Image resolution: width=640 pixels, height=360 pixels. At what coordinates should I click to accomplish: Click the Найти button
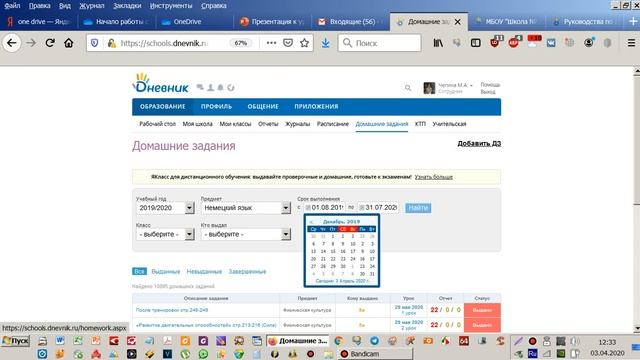tap(418, 208)
